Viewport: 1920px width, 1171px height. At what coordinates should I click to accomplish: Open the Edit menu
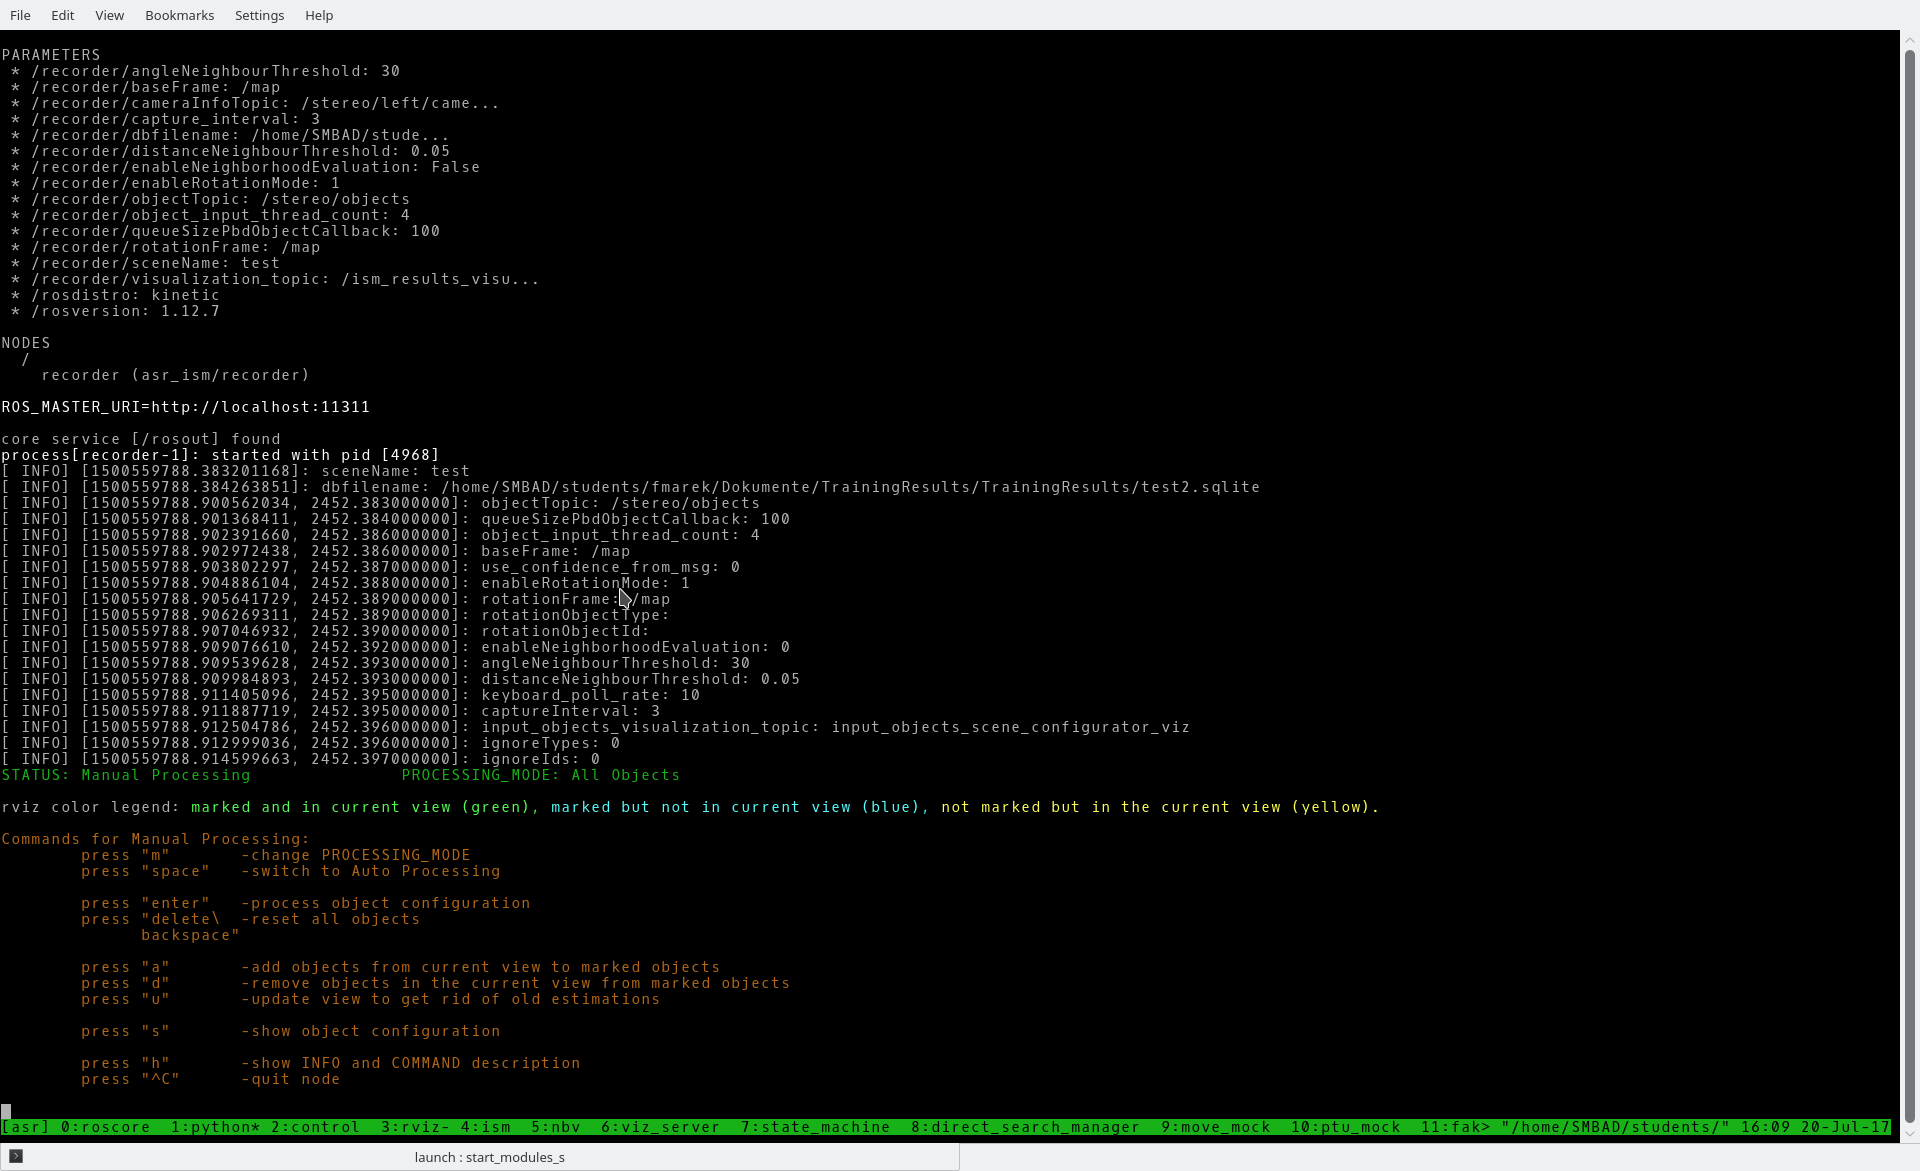(62, 15)
